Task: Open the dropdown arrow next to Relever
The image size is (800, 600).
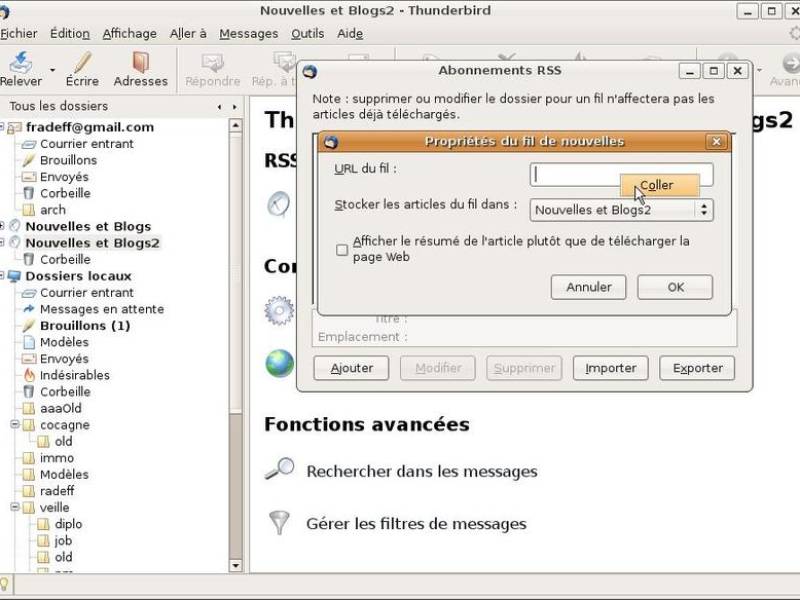Action: click(x=53, y=70)
